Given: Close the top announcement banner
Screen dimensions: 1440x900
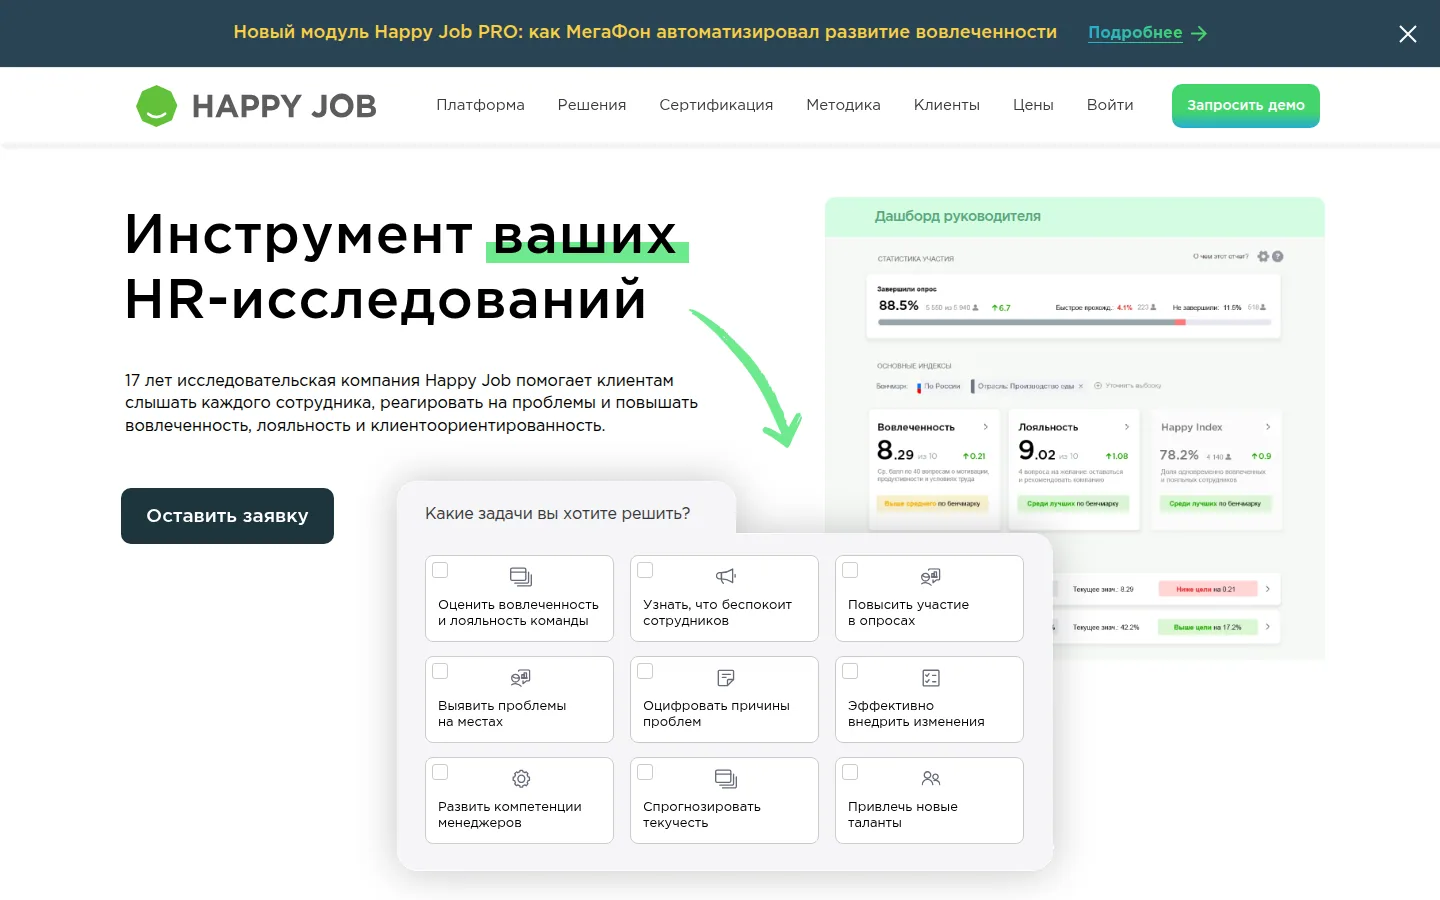Looking at the screenshot, I should (x=1408, y=34).
